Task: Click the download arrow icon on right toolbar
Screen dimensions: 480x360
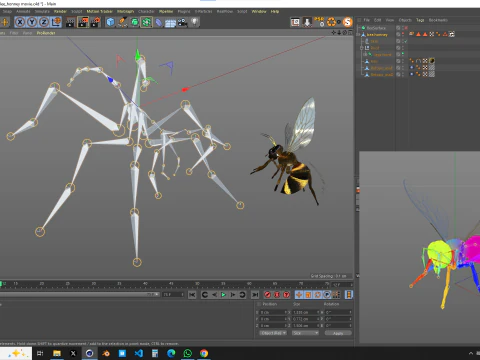Action: 307,22
